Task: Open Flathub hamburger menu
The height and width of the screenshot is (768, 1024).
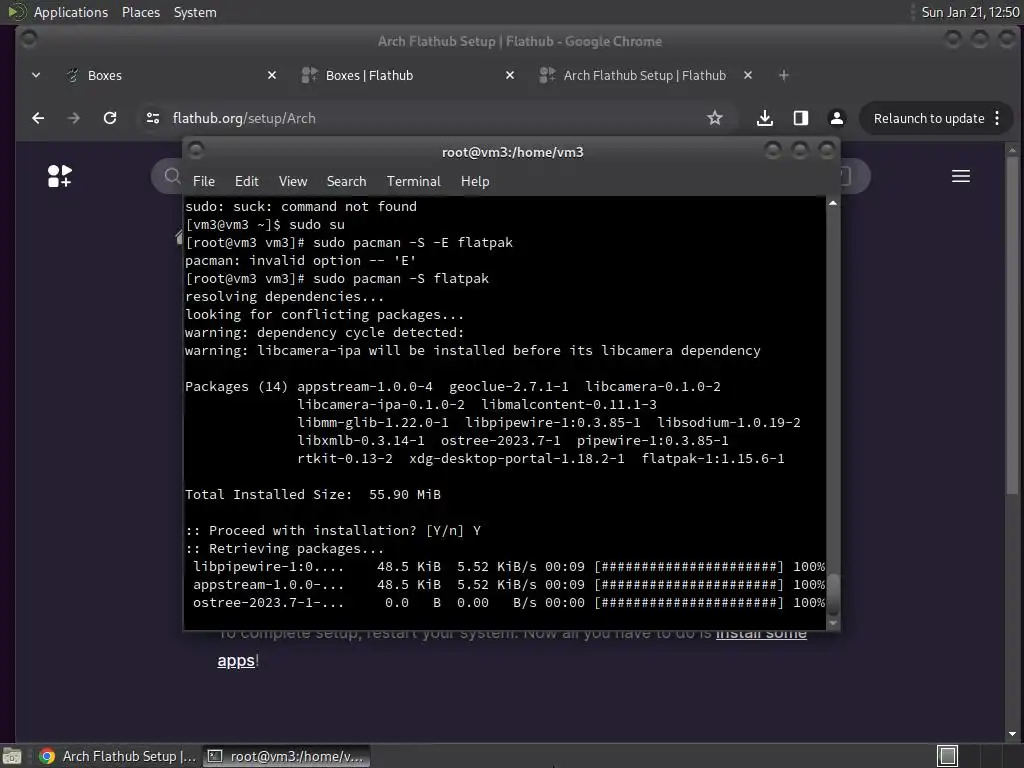Action: click(x=961, y=176)
